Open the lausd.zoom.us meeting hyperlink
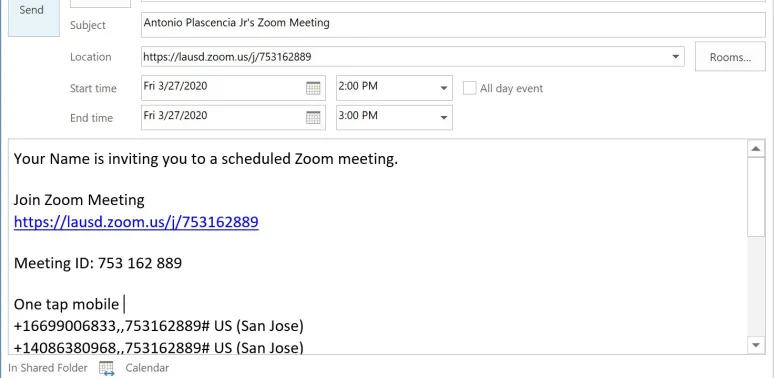 click(136, 222)
